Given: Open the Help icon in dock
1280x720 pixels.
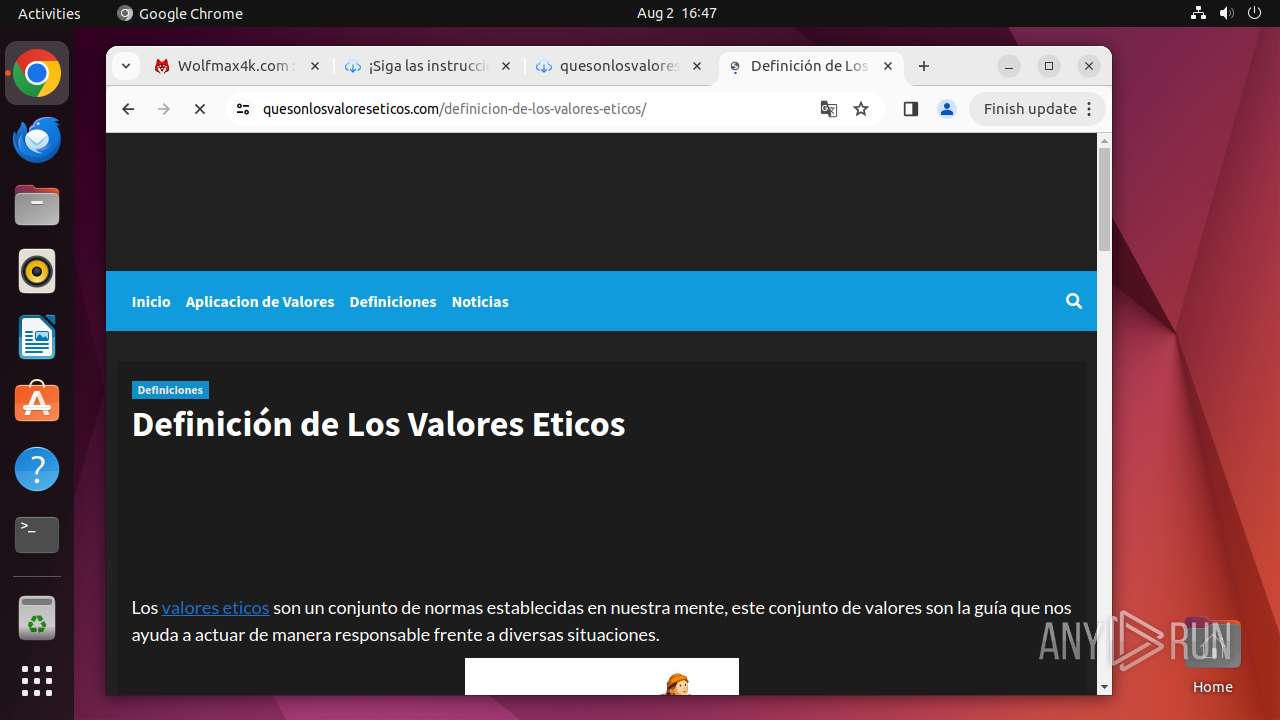Looking at the screenshot, I should click(37, 469).
